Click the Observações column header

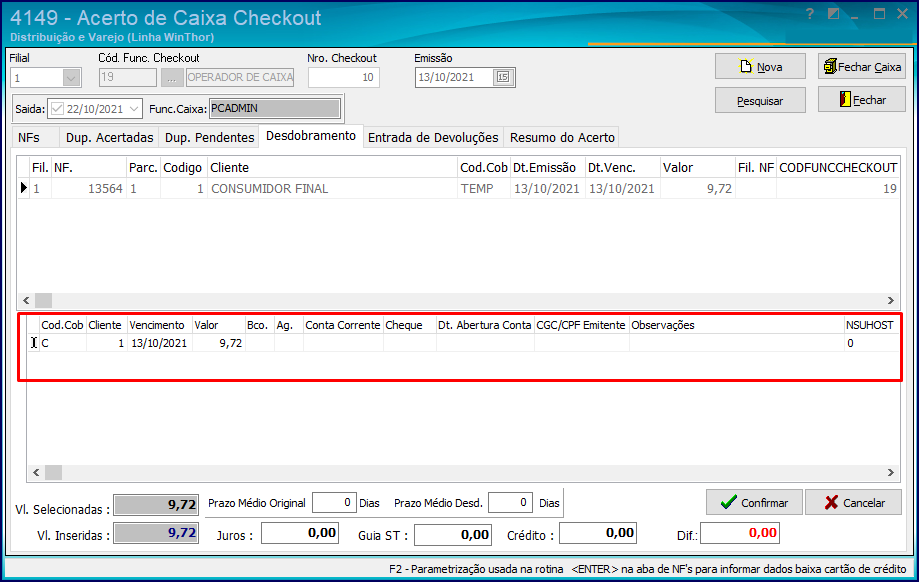point(737,325)
